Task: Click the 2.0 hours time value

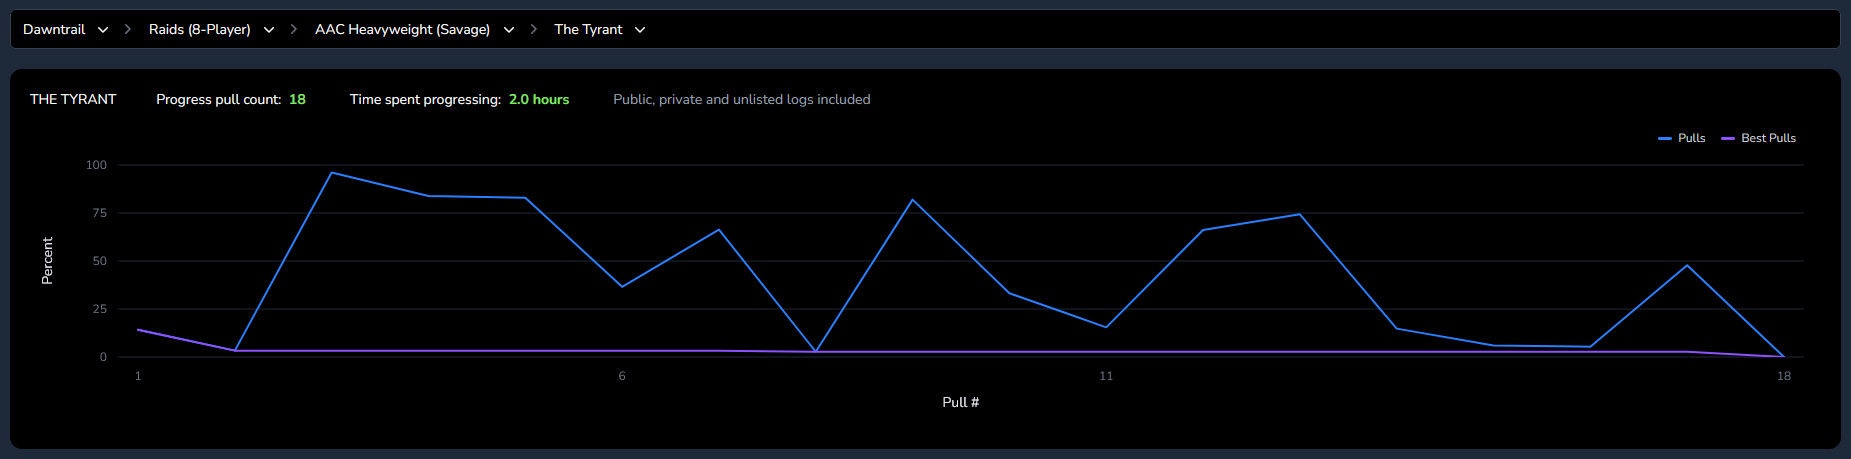Action: click(539, 99)
